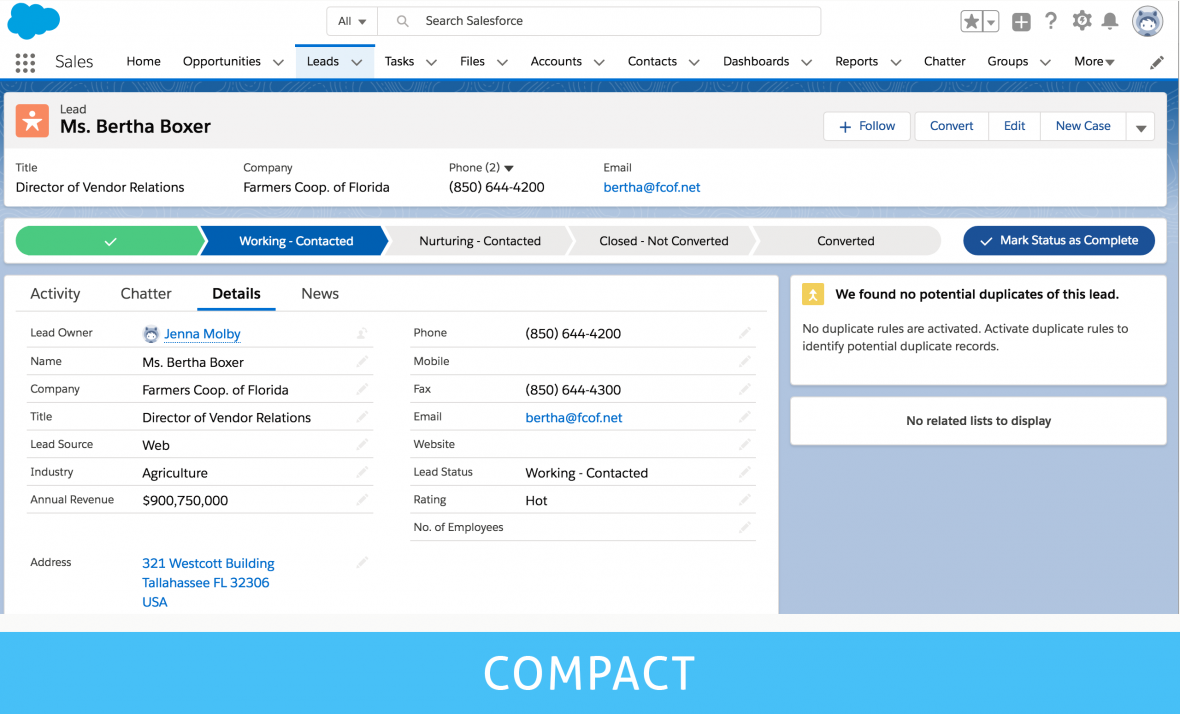Open Setup via the gear icon

click(x=1081, y=20)
